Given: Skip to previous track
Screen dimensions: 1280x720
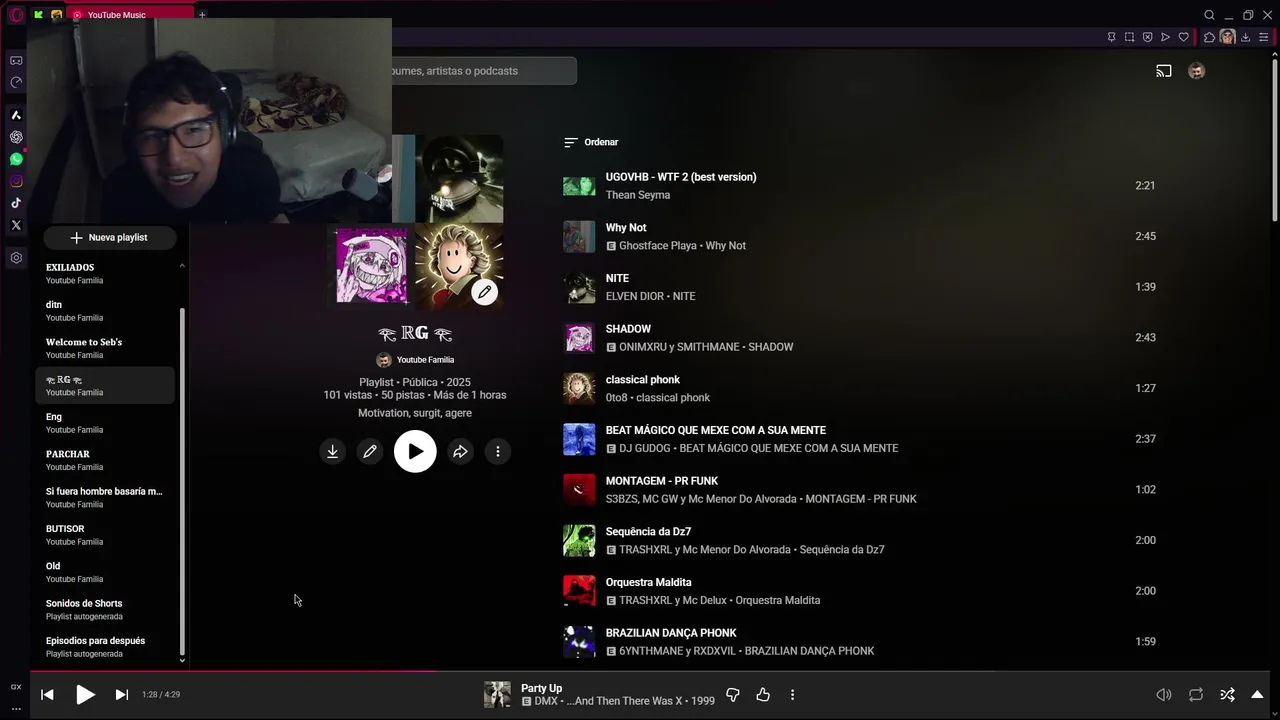Looking at the screenshot, I should click(x=47, y=694).
